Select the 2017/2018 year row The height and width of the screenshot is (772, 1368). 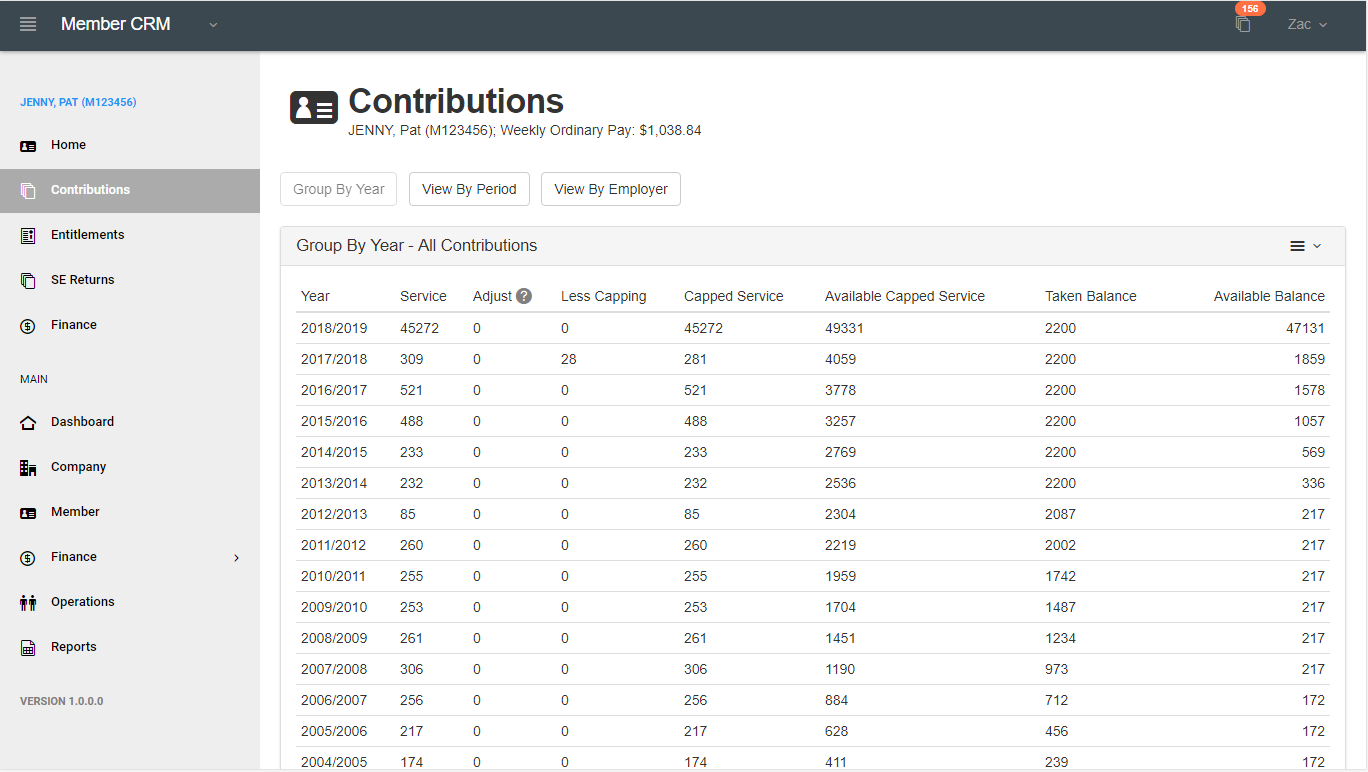tap(813, 359)
